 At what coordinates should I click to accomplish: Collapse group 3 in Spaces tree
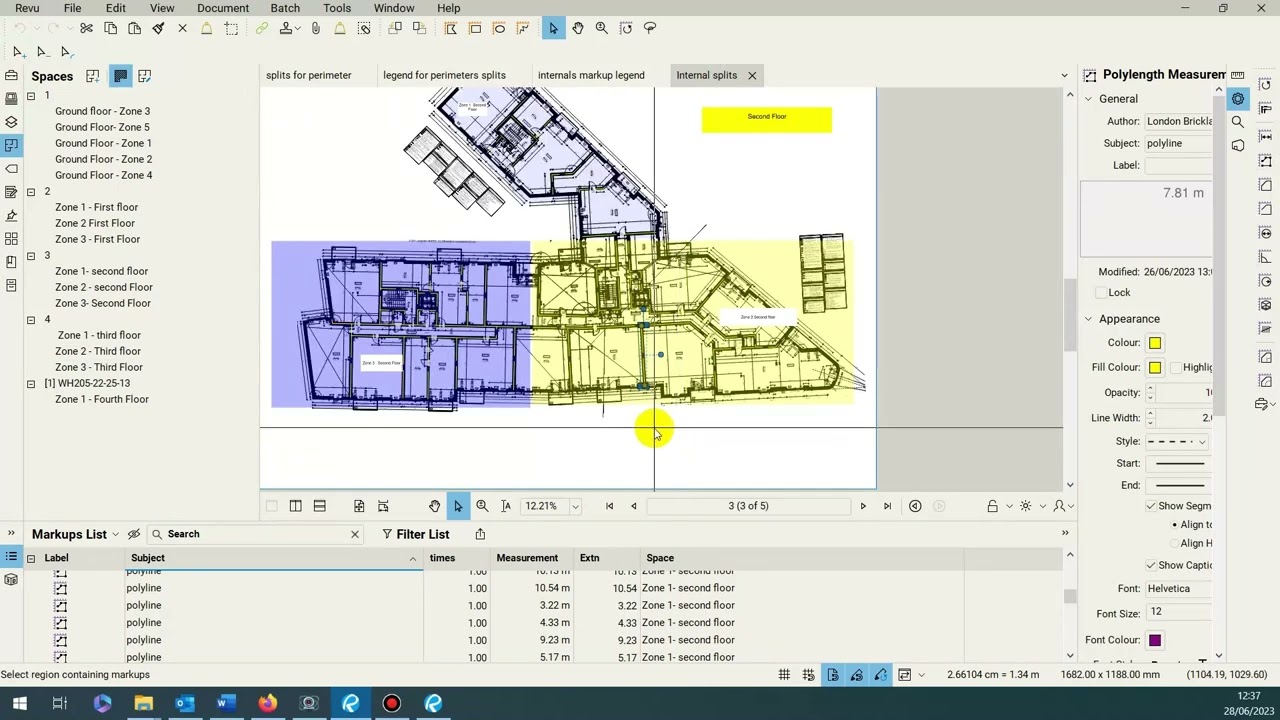[x=31, y=256]
